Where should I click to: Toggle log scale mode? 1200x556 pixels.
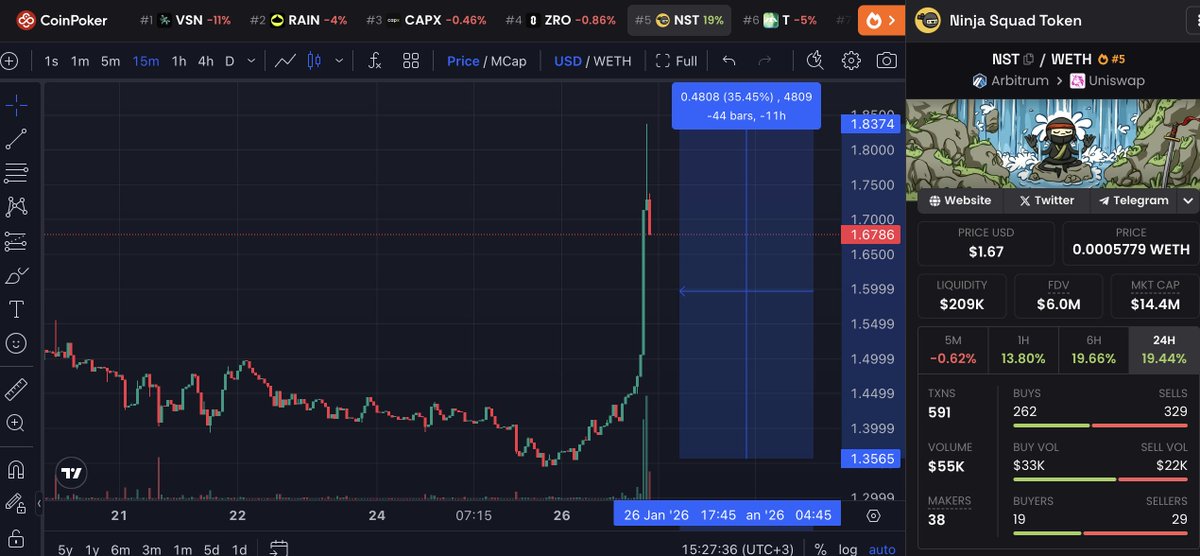tap(847, 549)
